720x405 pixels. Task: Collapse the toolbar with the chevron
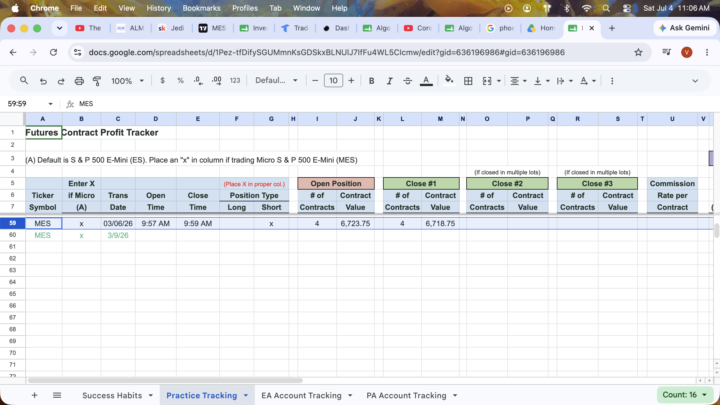695,81
